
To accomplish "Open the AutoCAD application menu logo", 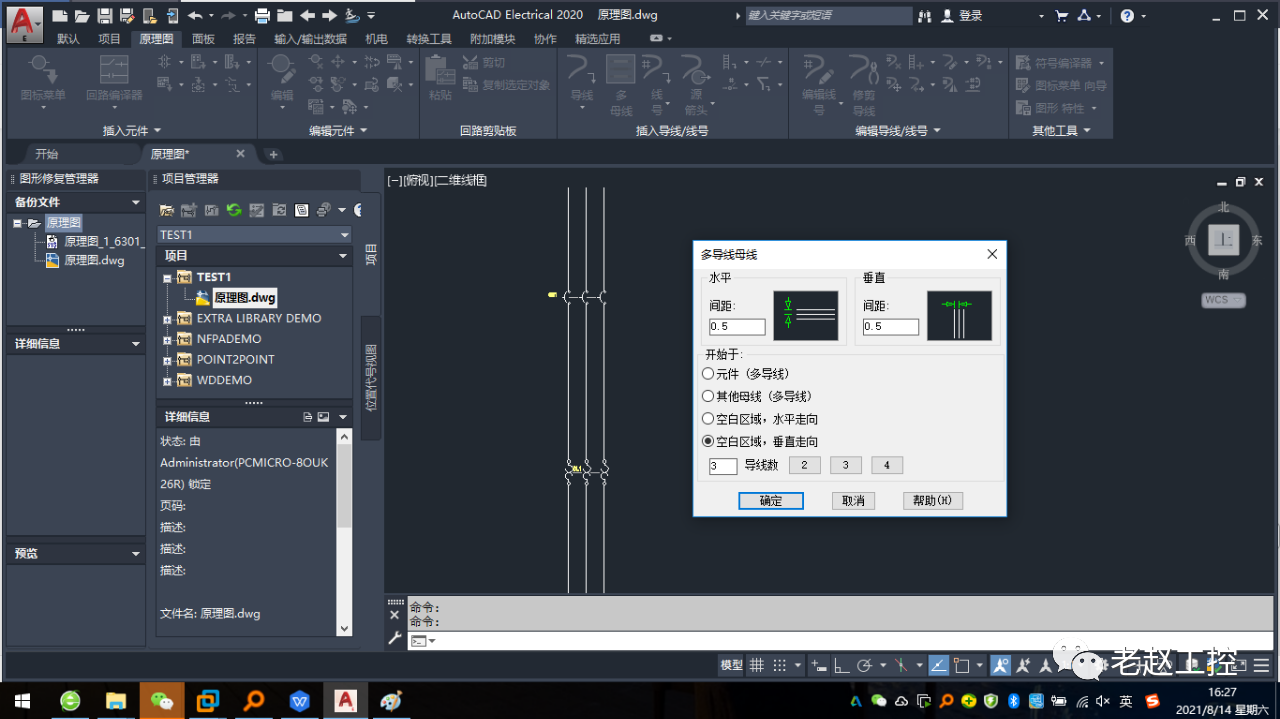I will [25, 23].
